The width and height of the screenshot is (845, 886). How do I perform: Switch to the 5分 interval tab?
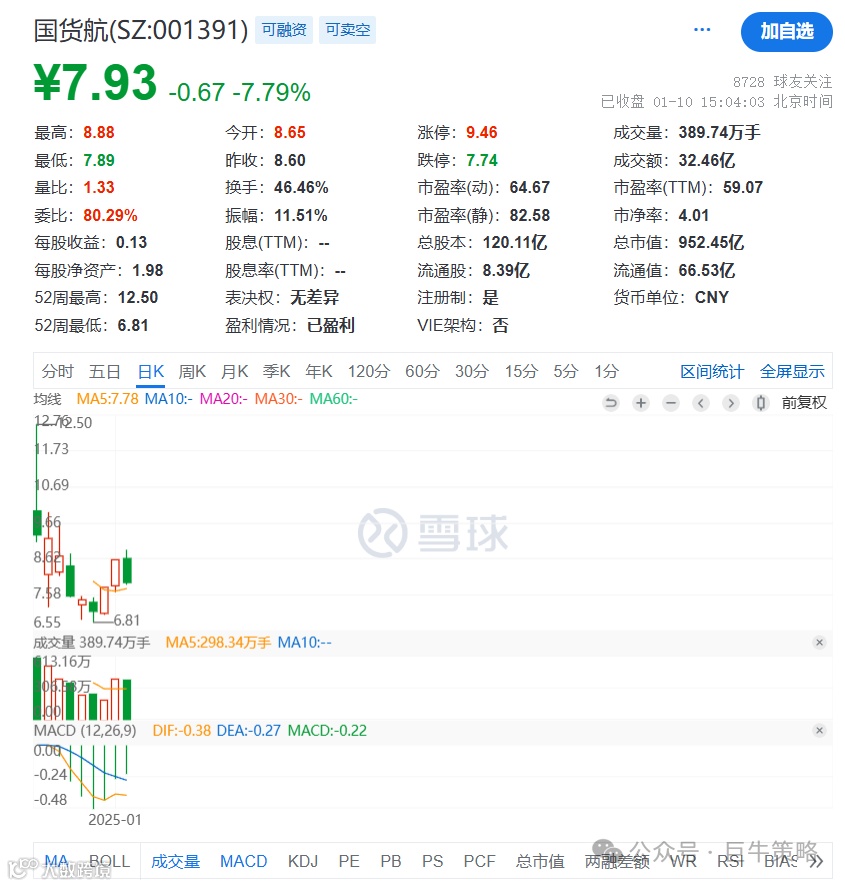point(565,371)
